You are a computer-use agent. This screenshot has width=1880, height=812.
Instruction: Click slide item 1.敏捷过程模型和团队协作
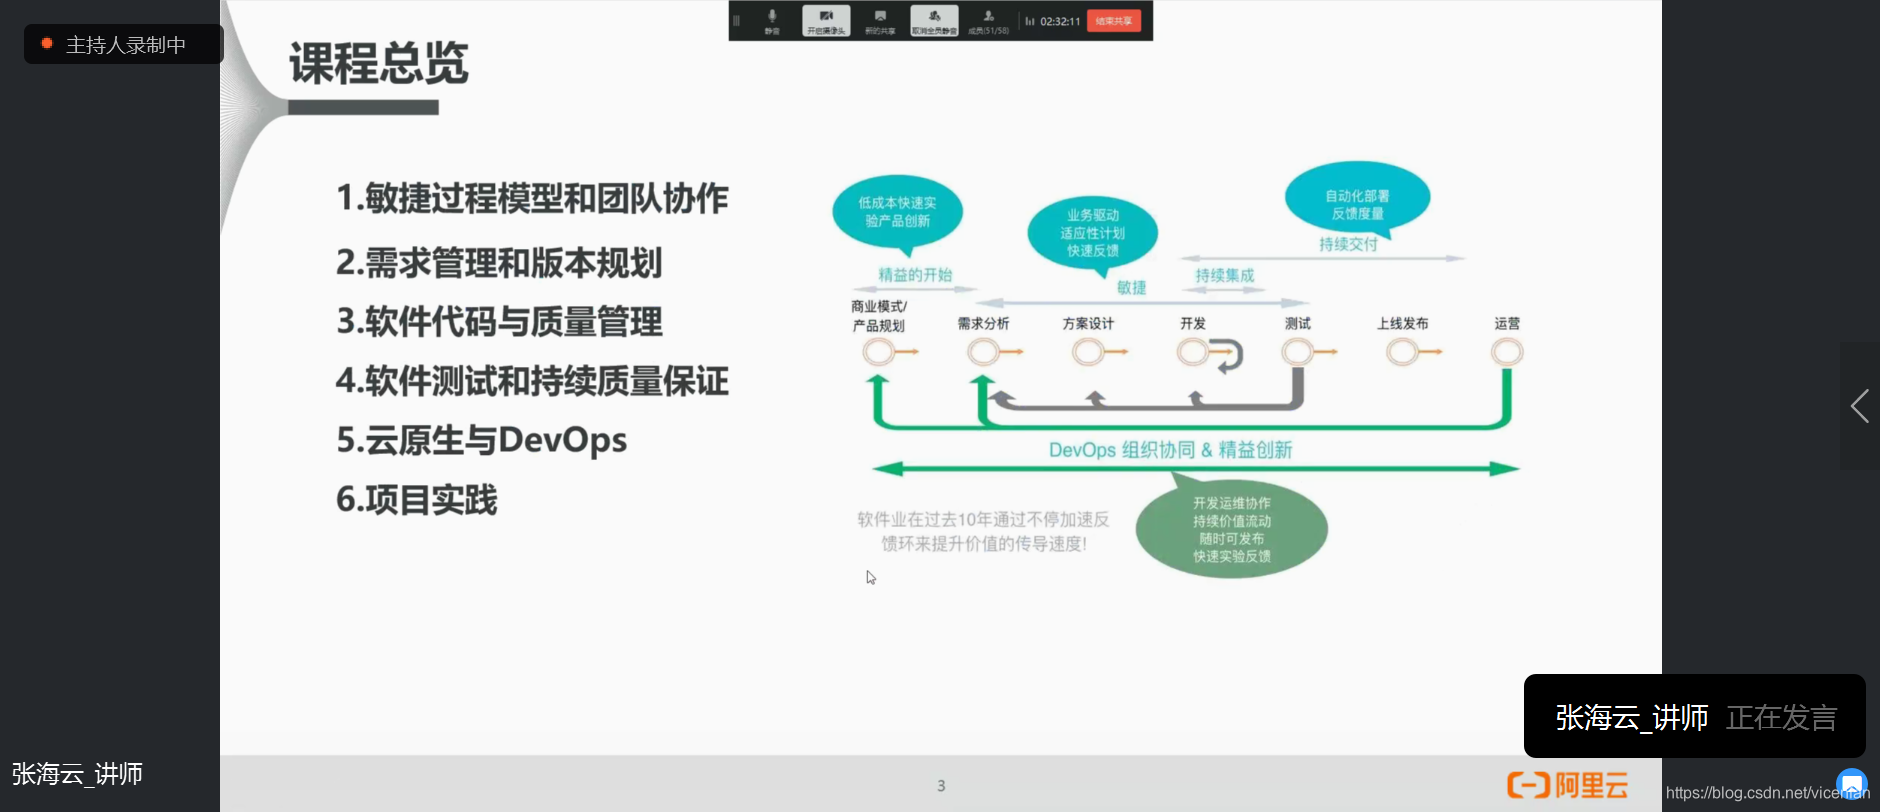point(532,198)
